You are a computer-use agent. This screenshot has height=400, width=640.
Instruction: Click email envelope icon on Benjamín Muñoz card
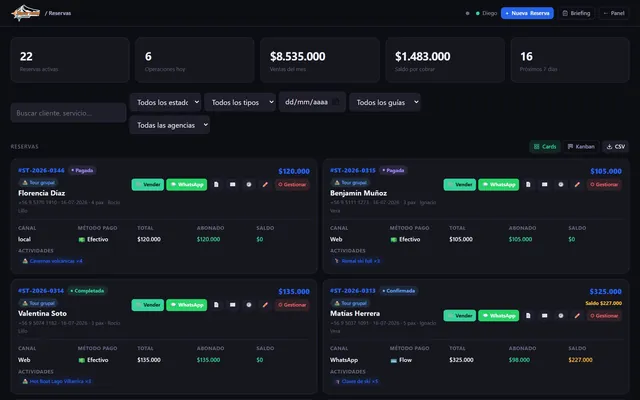(544, 184)
